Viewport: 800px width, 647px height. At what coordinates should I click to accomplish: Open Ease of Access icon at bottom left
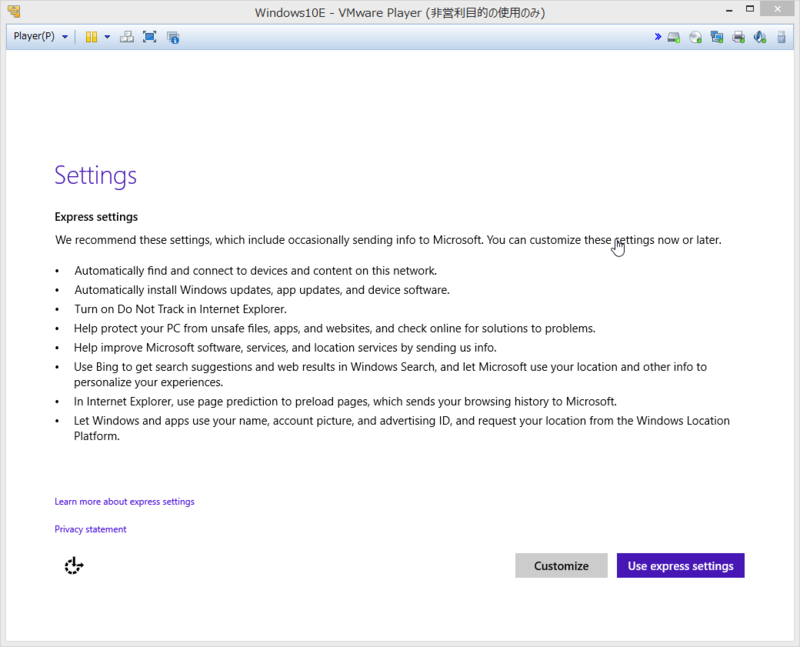click(x=74, y=565)
